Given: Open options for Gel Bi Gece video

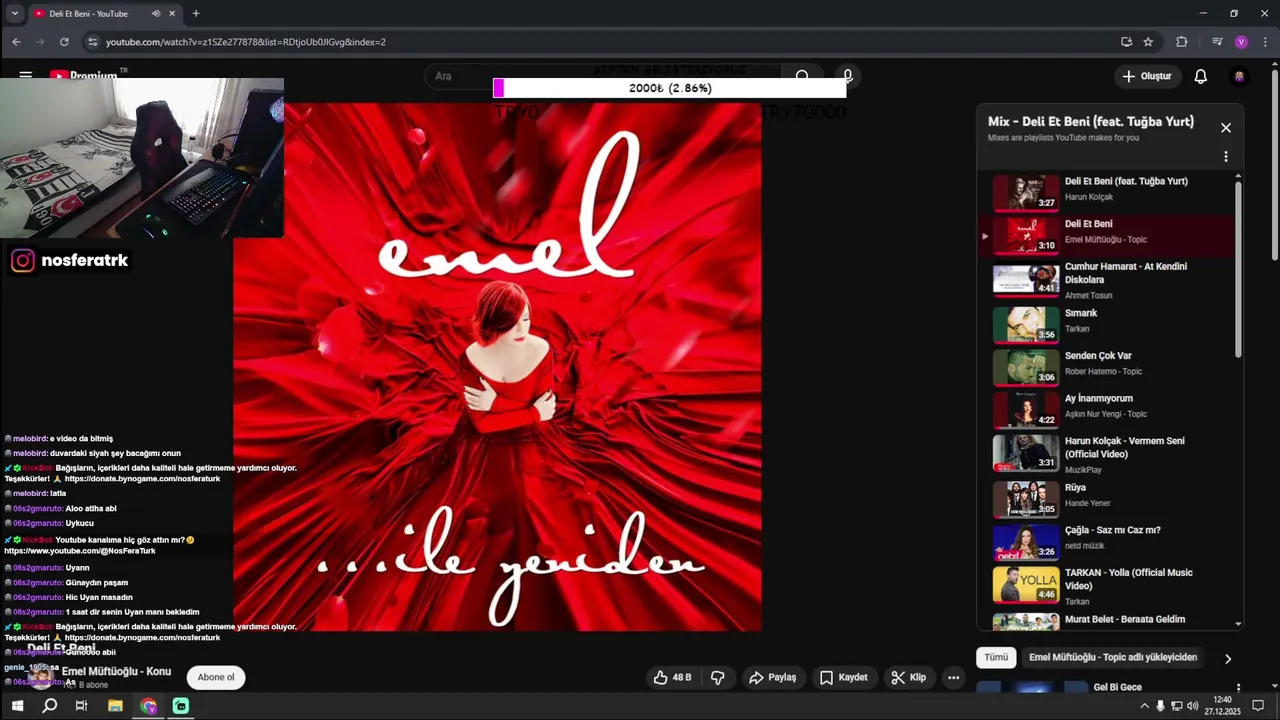Looking at the screenshot, I should point(1238,688).
